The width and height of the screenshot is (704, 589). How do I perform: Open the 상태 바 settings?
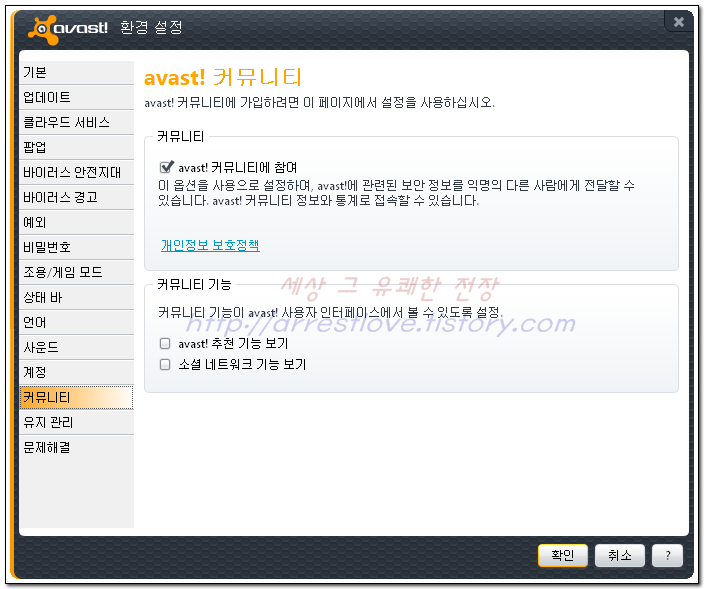[76, 297]
